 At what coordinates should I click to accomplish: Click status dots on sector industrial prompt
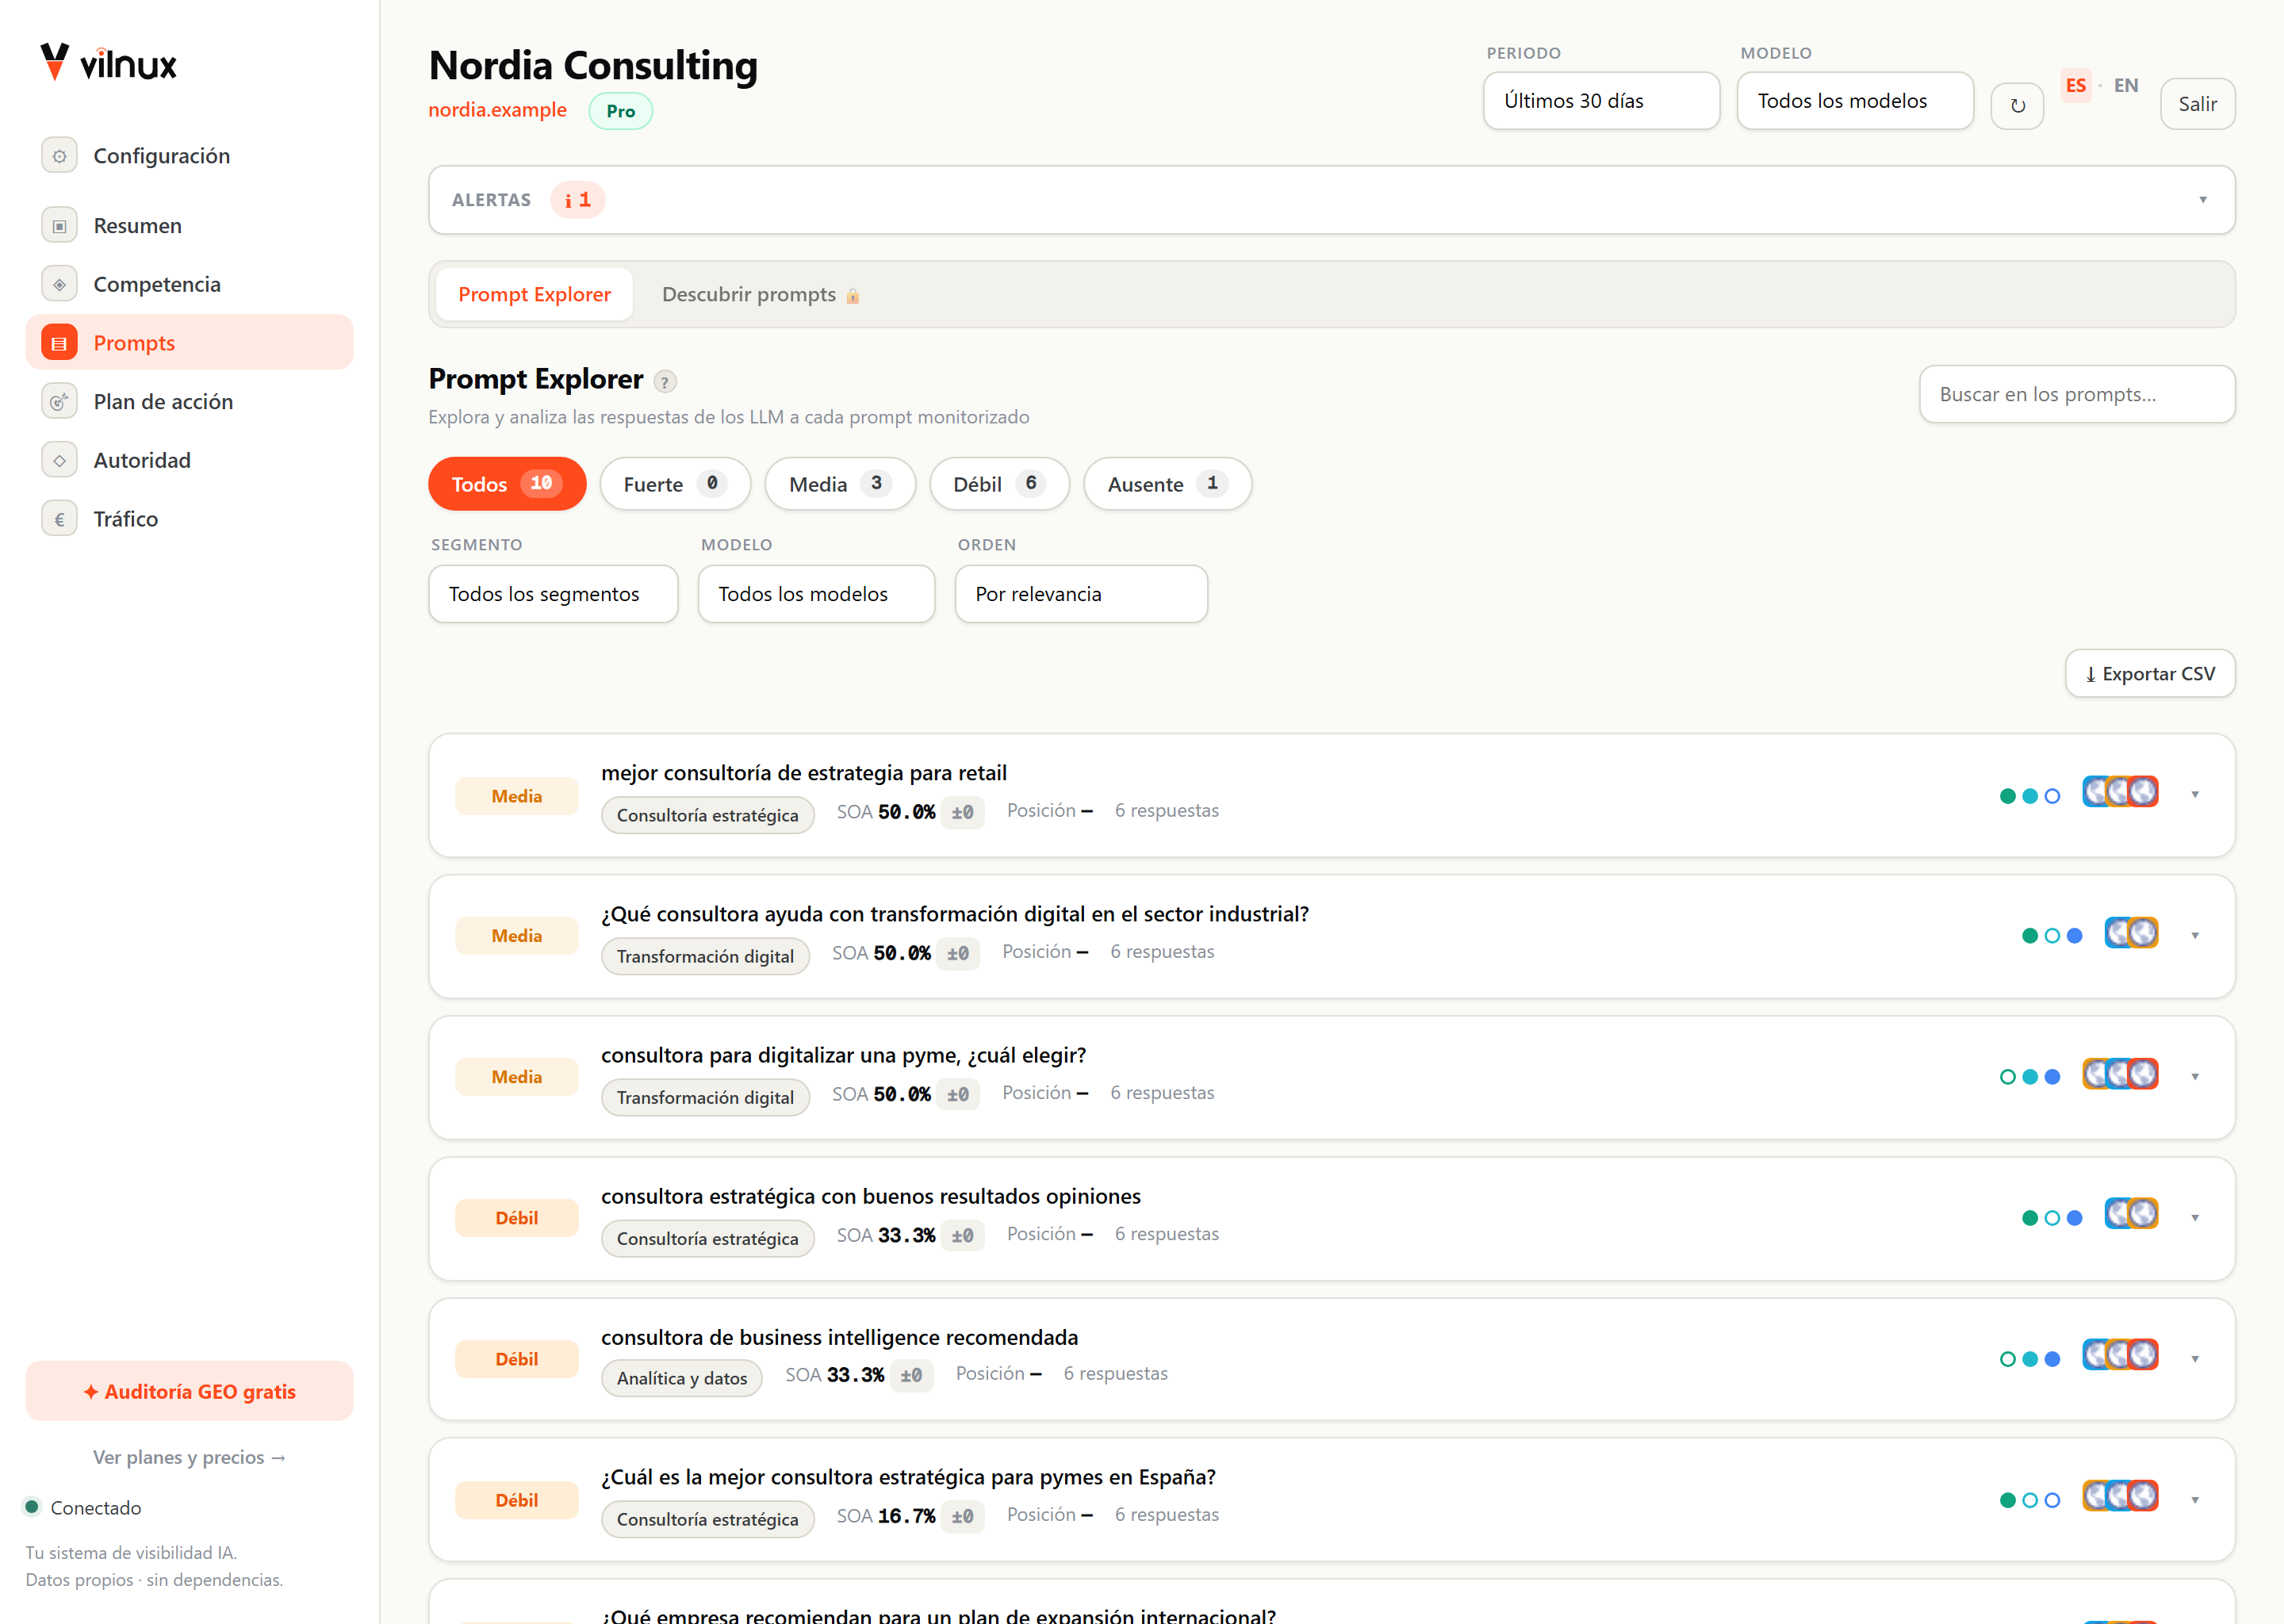tap(2052, 936)
